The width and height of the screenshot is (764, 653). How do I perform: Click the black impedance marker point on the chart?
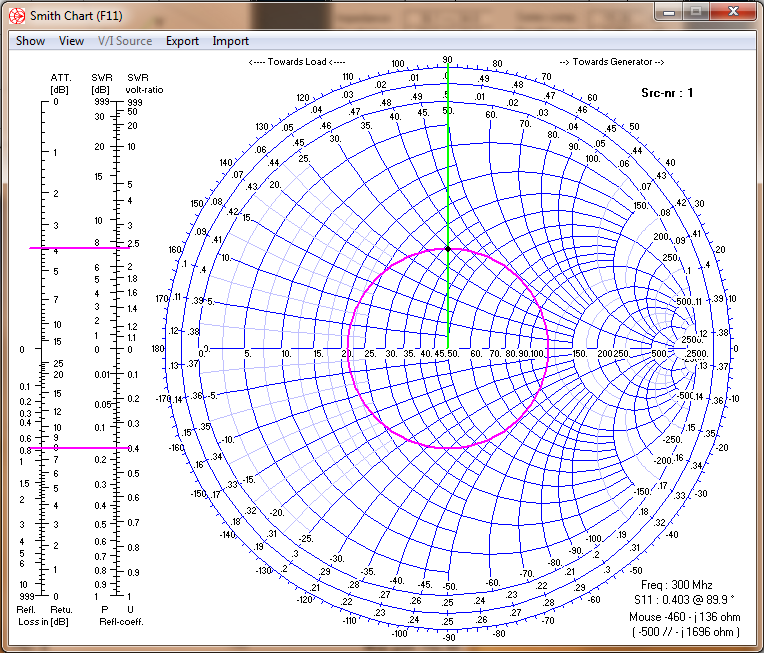tap(448, 249)
